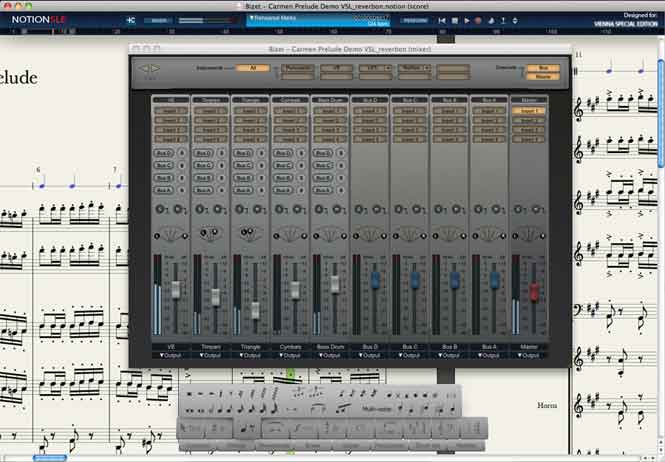
Task: Click the send knob beside Bus B on Triangle strip
Action: pos(261,178)
